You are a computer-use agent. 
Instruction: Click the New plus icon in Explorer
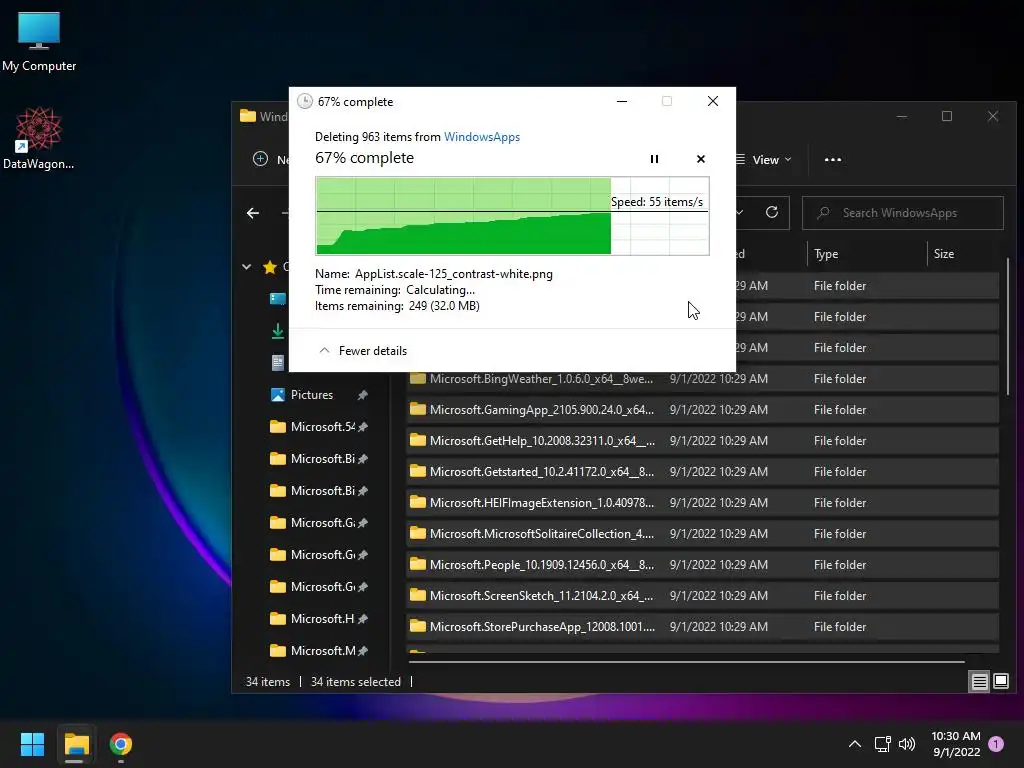pyautogui.click(x=260, y=159)
